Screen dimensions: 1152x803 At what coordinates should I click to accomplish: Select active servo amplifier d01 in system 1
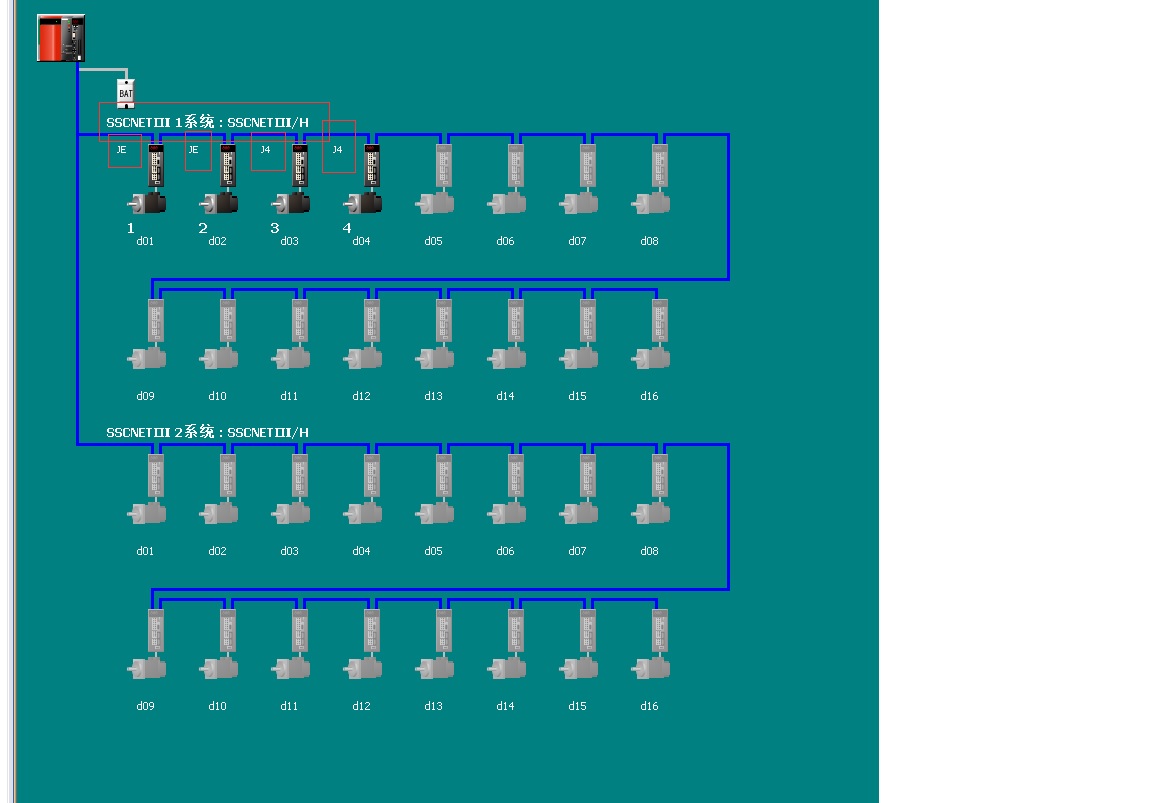pos(155,166)
